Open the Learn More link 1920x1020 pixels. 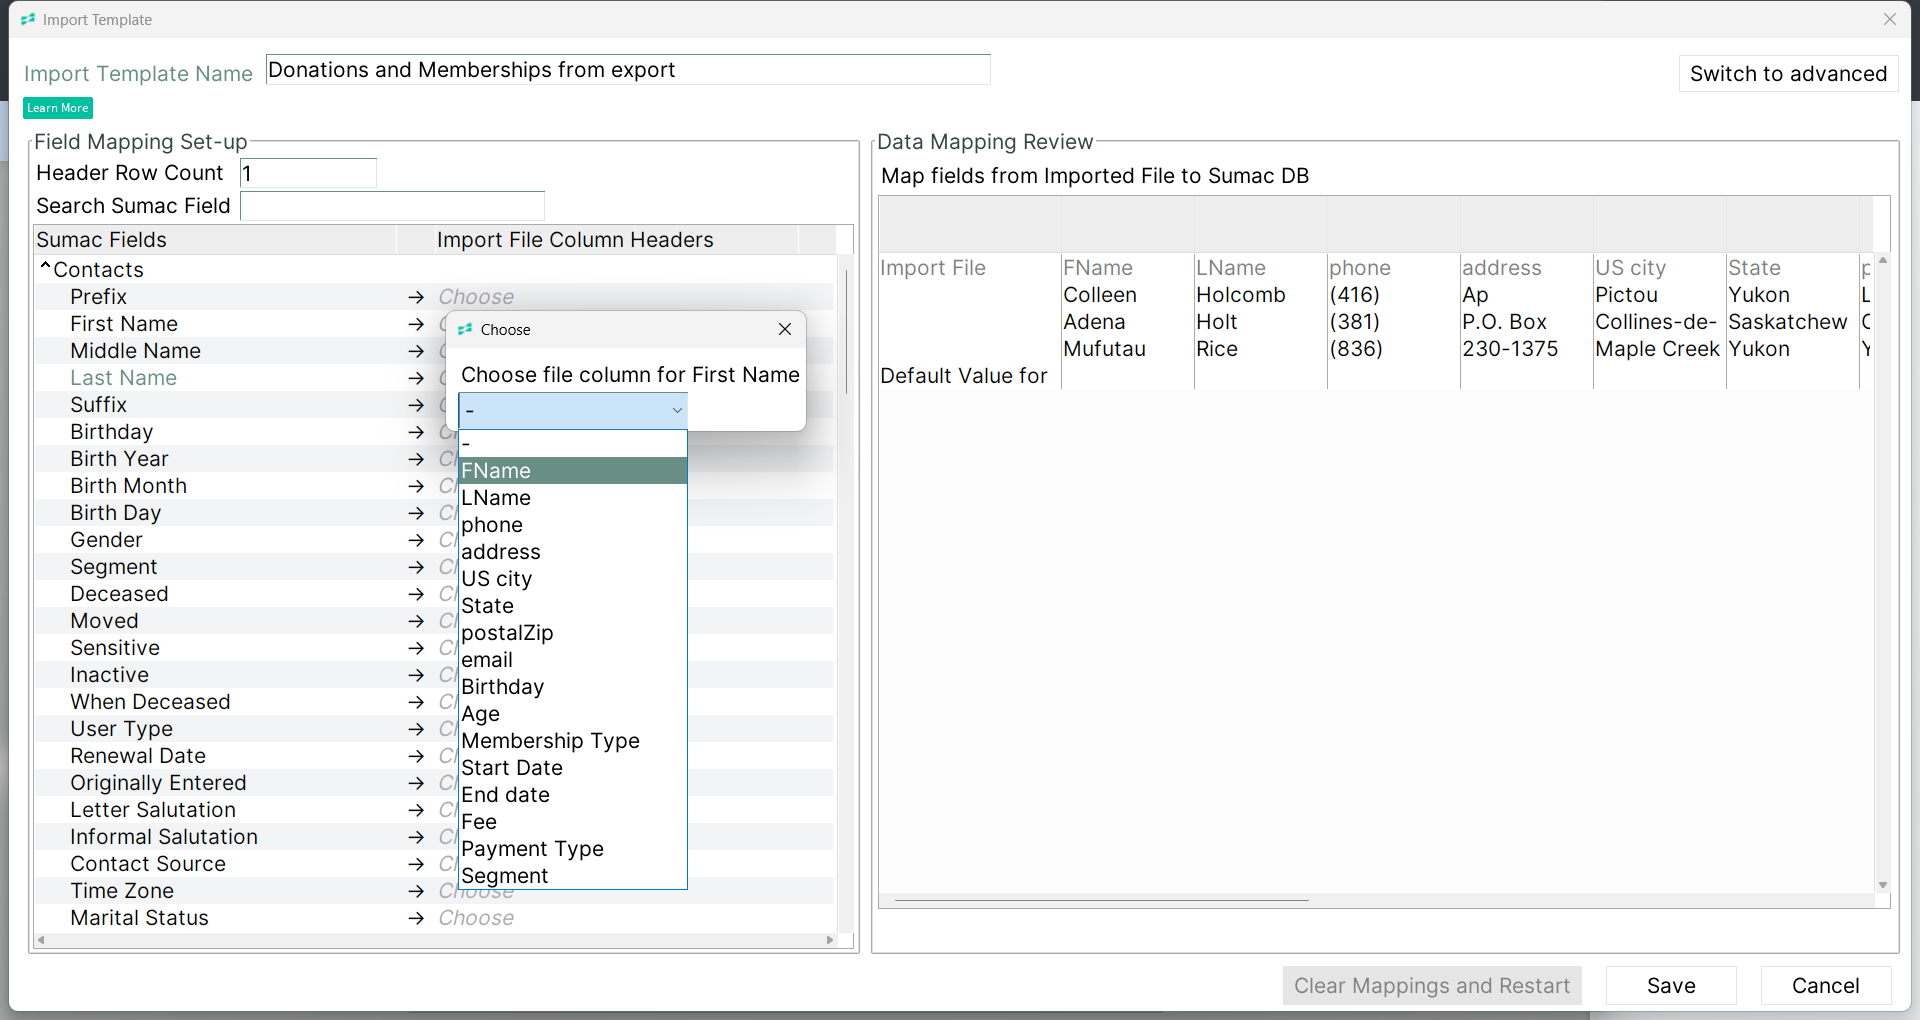click(58, 108)
